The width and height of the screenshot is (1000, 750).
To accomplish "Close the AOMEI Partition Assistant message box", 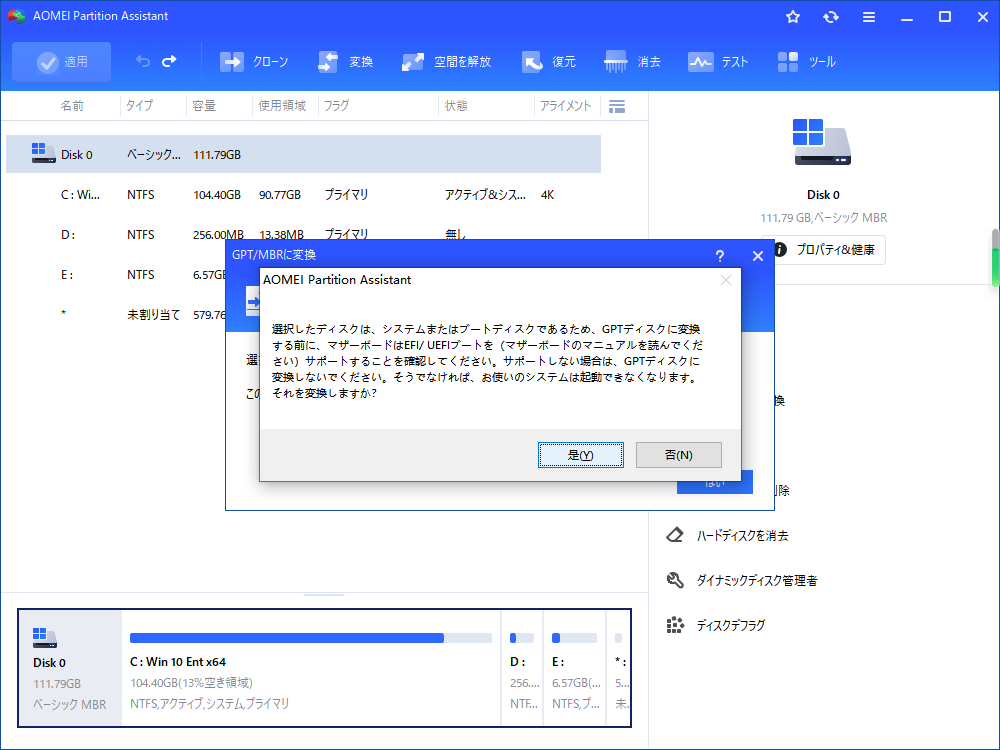I will pyautogui.click(x=726, y=280).
